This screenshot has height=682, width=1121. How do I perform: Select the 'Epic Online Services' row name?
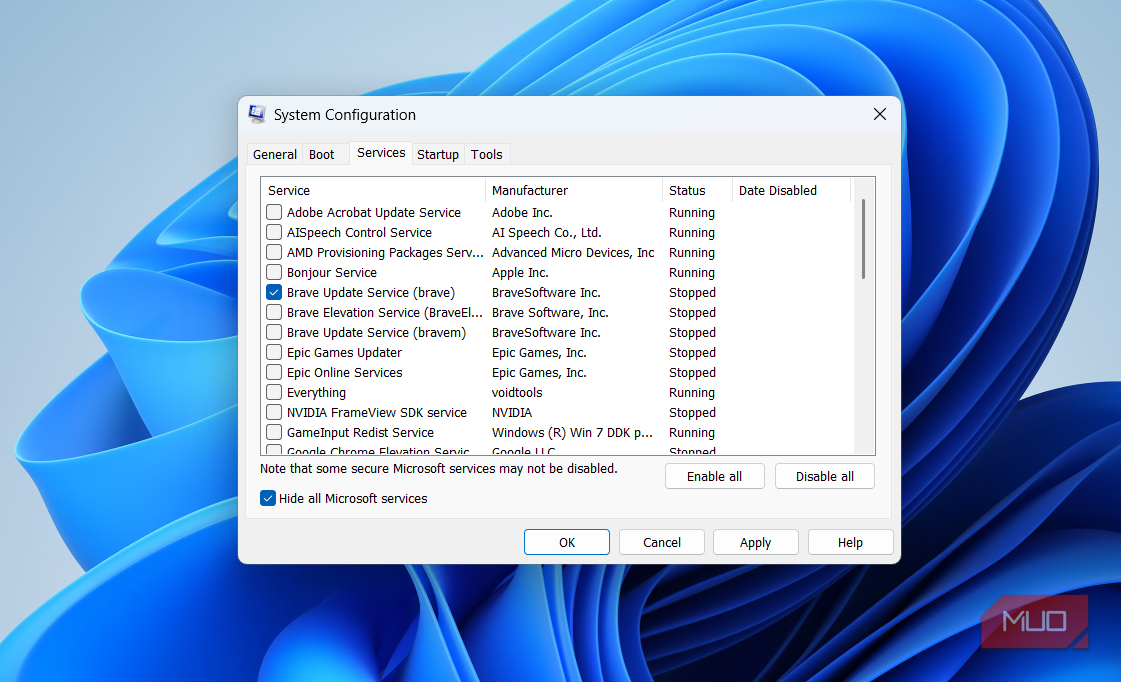pos(345,372)
